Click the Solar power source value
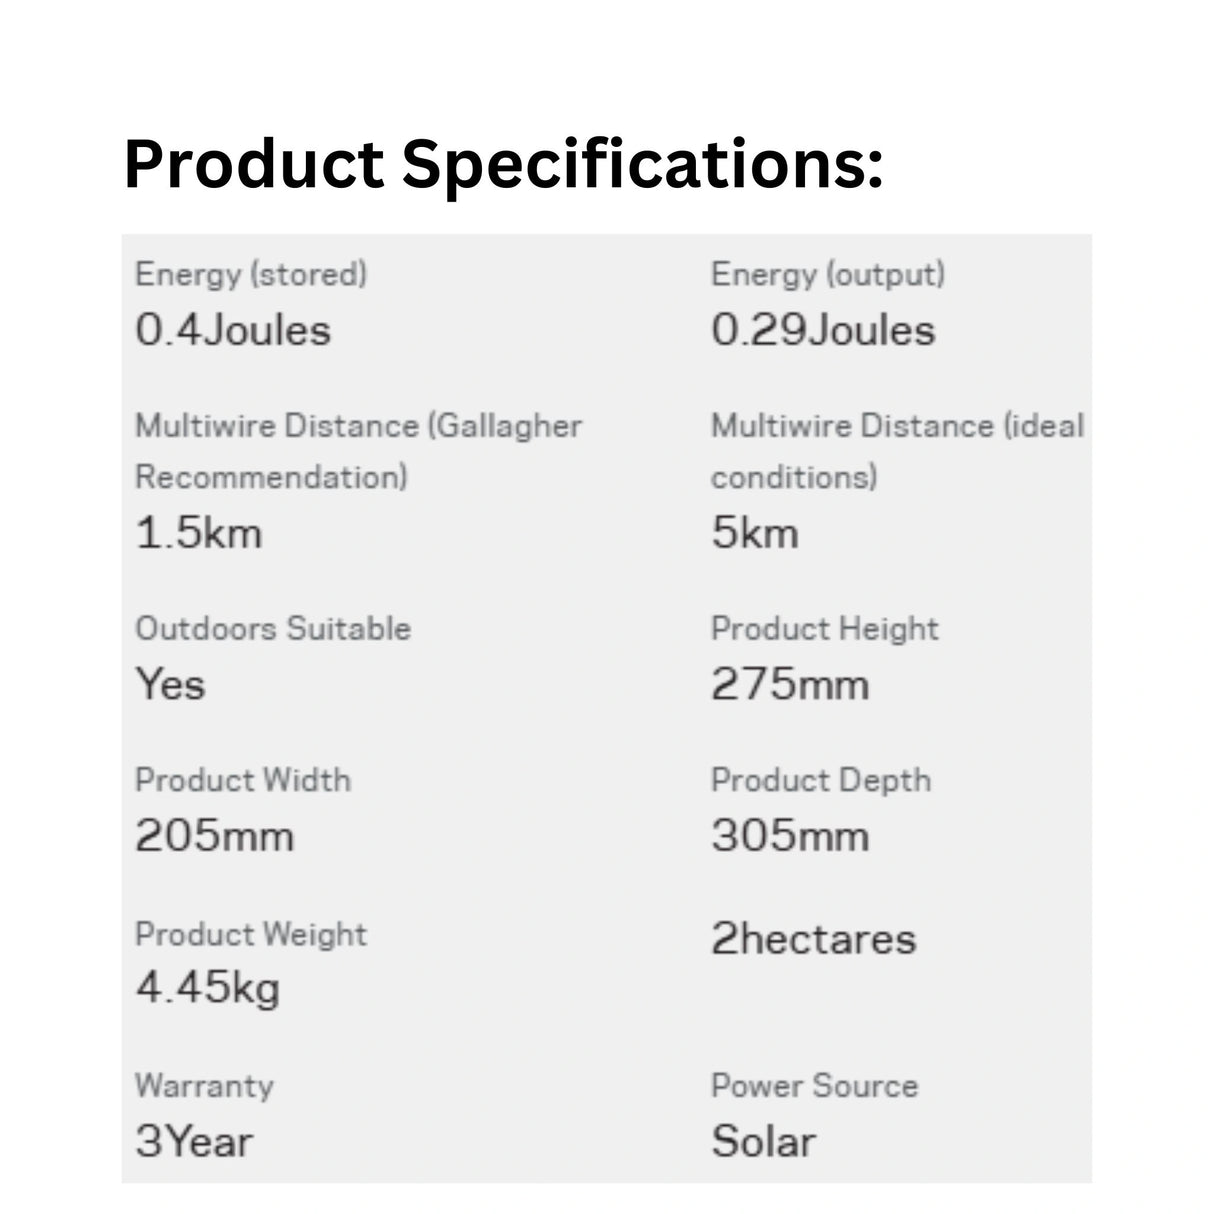 coord(763,1141)
